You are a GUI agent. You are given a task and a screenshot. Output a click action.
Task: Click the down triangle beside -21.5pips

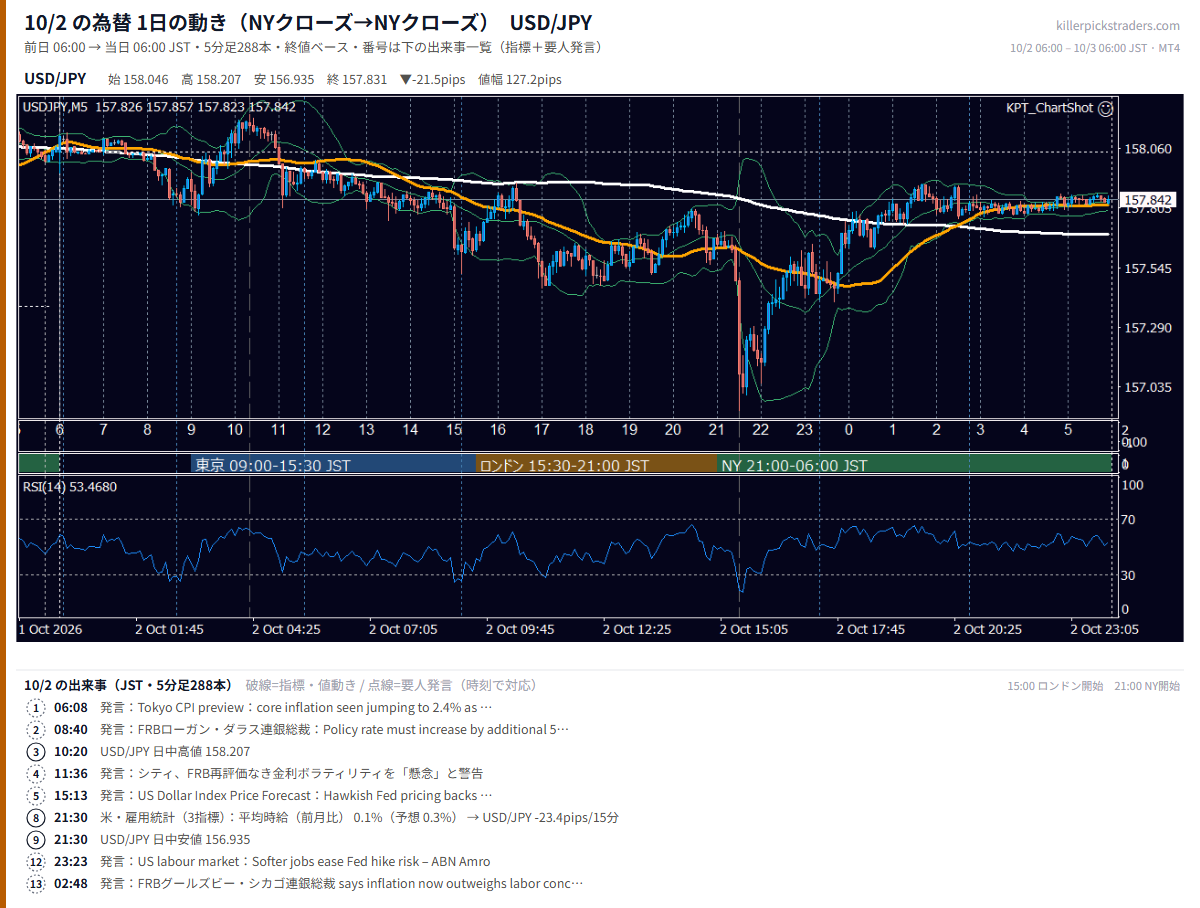405,80
